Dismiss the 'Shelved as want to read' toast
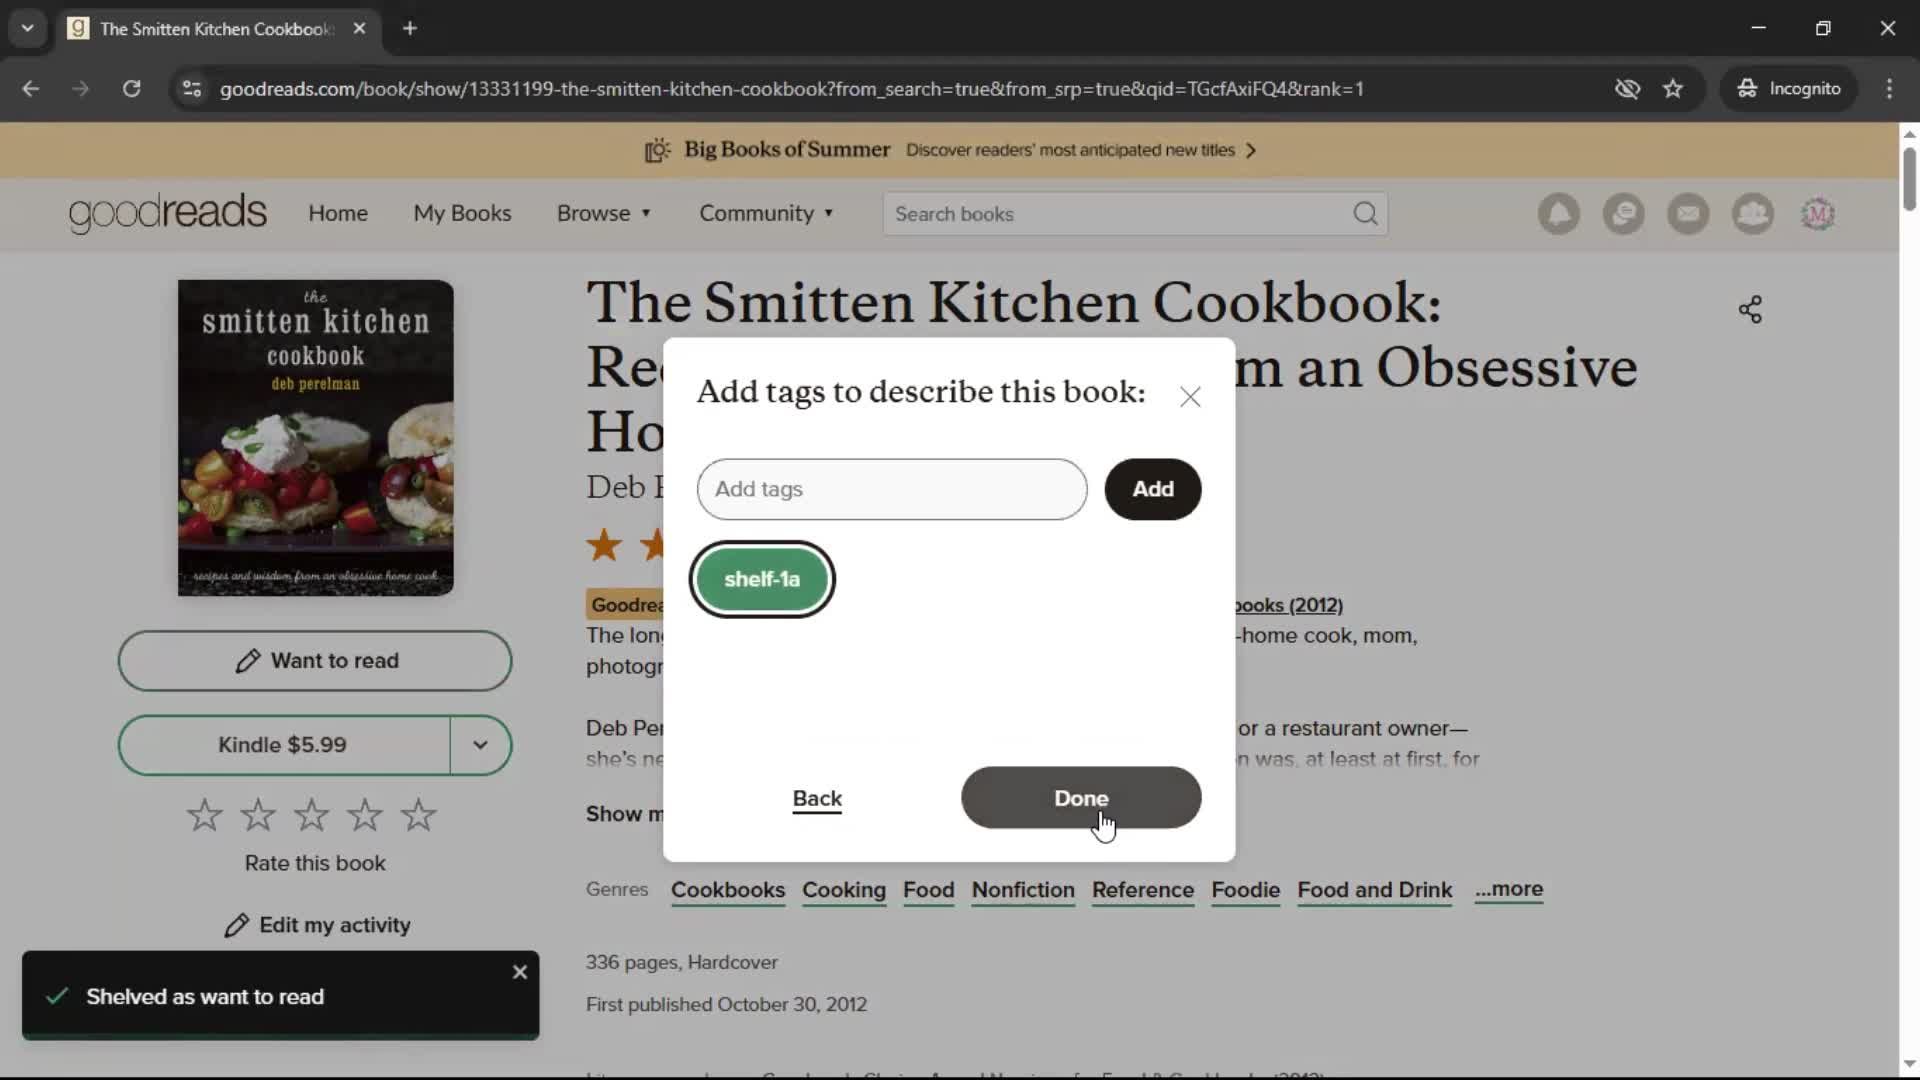The image size is (1920, 1080). 520,972
